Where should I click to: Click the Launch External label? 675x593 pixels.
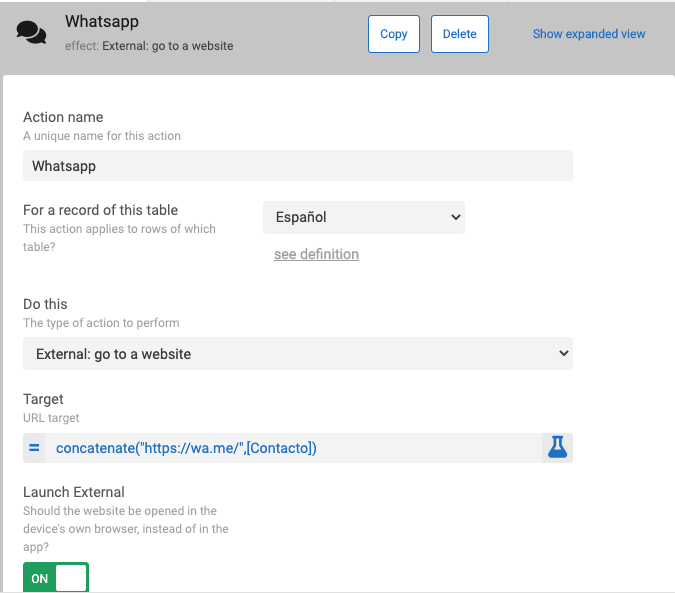pyautogui.click(x=74, y=492)
